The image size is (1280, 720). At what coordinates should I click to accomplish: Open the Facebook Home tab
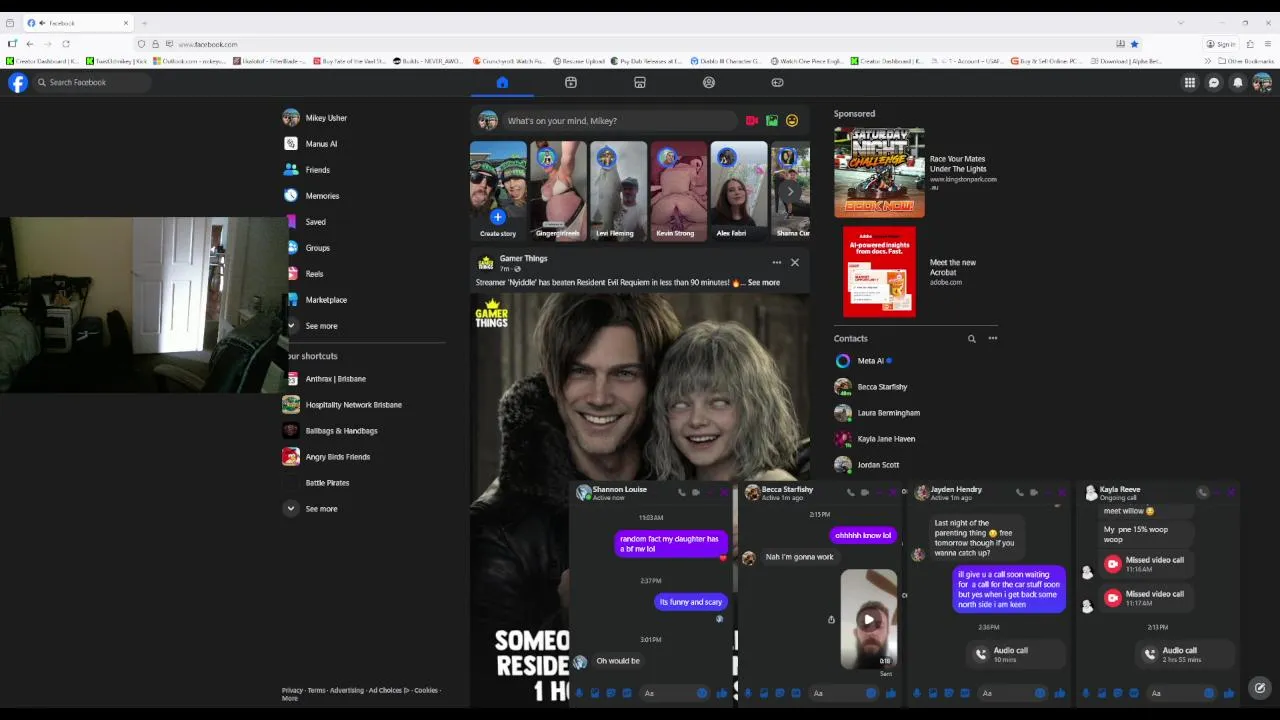click(502, 82)
